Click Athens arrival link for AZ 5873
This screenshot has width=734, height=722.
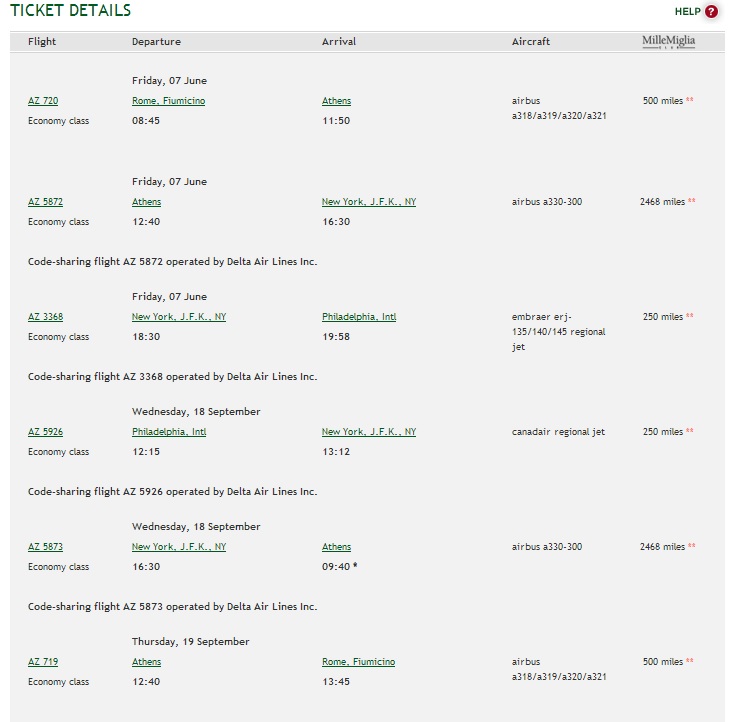(337, 547)
